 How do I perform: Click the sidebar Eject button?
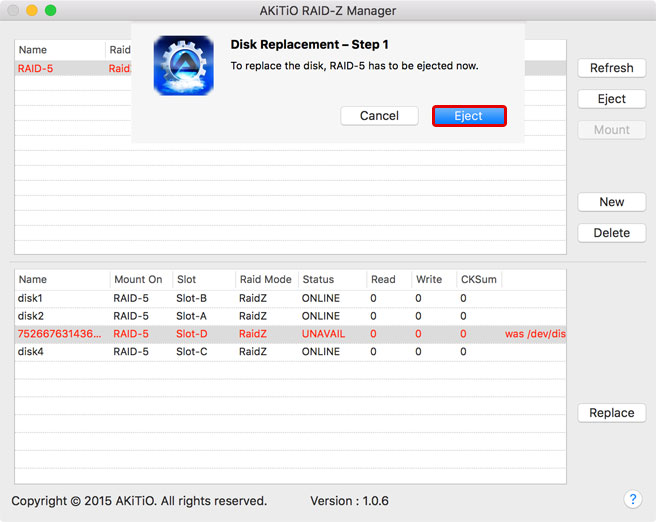pos(611,99)
